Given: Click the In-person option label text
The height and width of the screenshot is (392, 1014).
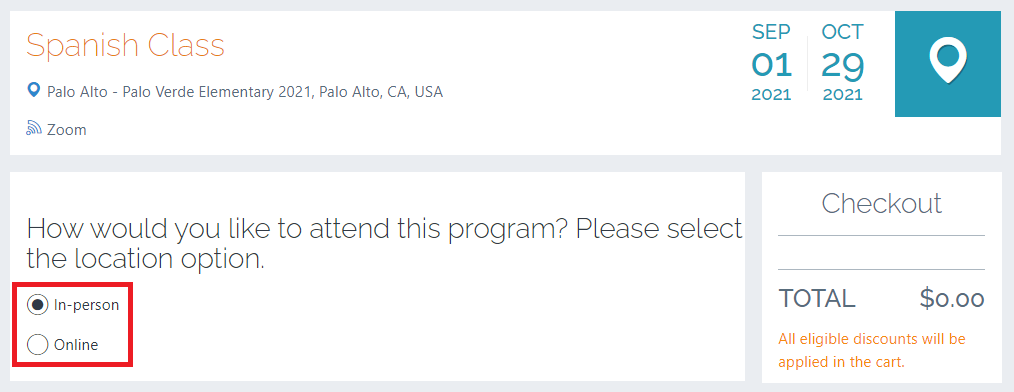Looking at the screenshot, I should pyautogui.click(x=86, y=305).
